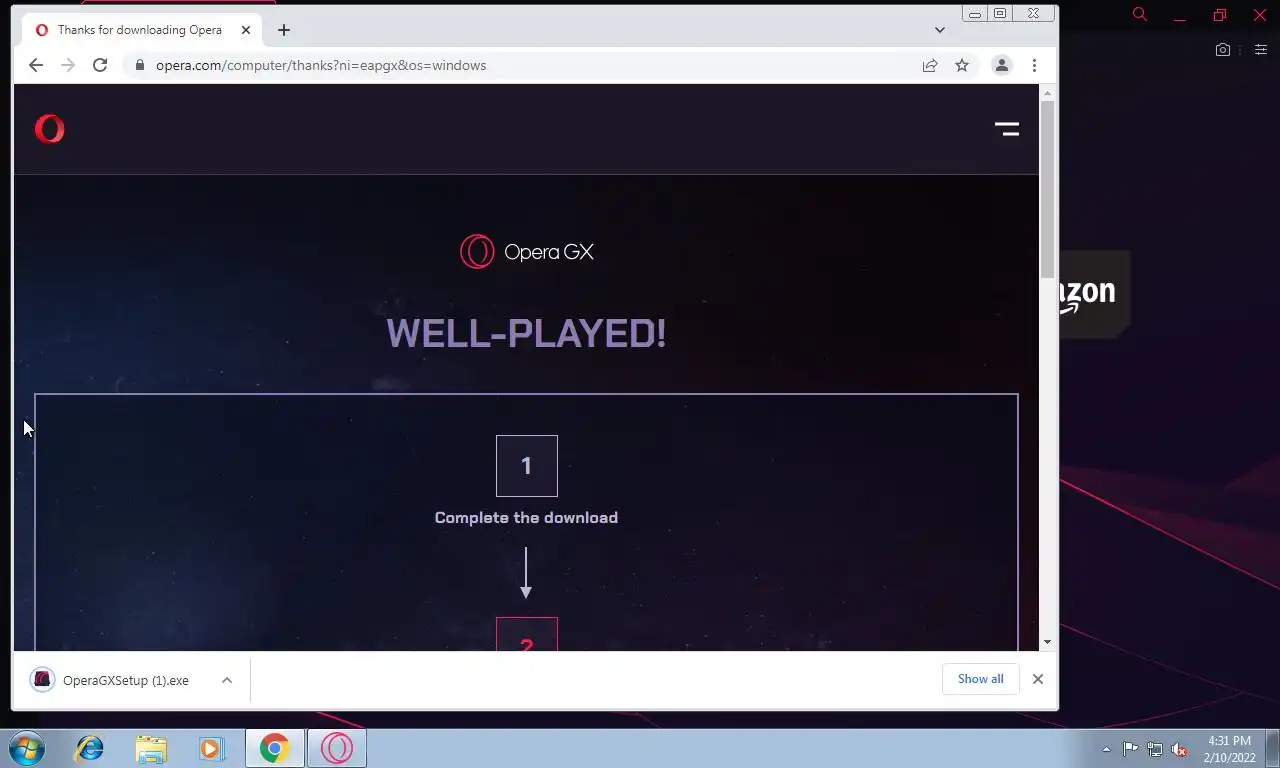This screenshot has height=768, width=1280.
Task: Switch to Opera GX in the taskbar
Action: pyautogui.click(x=337, y=748)
